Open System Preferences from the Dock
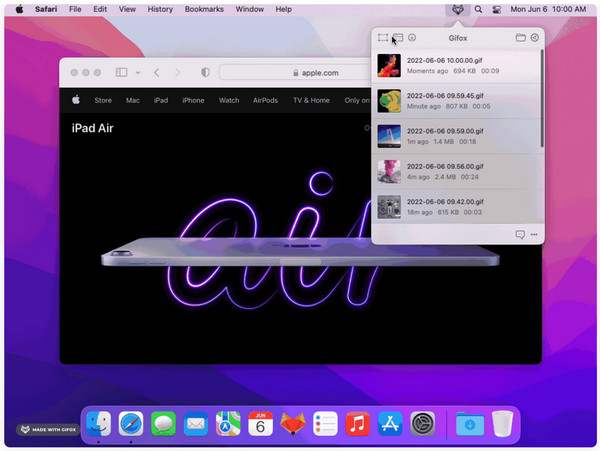 (422, 424)
